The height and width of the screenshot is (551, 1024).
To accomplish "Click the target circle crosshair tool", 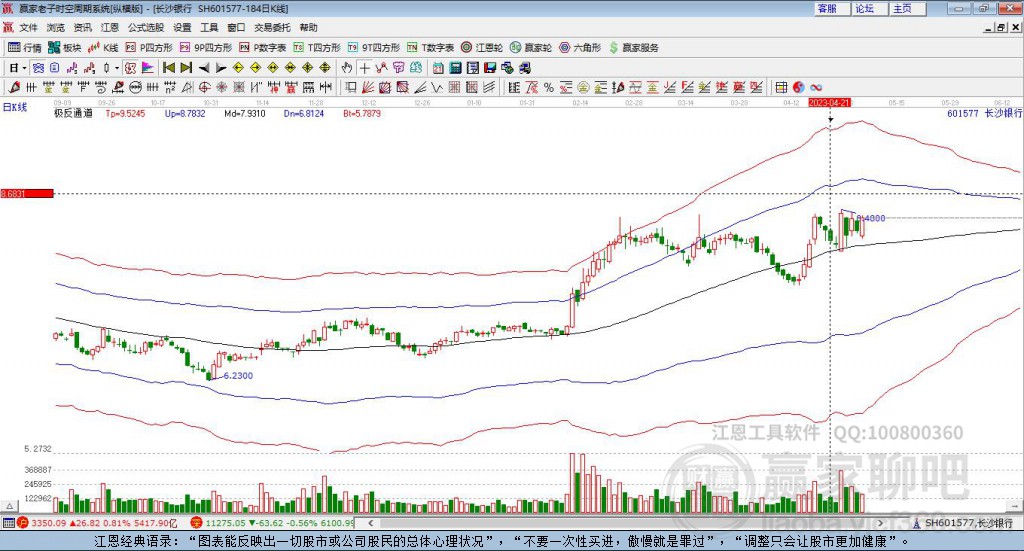I will click(x=204, y=87).
